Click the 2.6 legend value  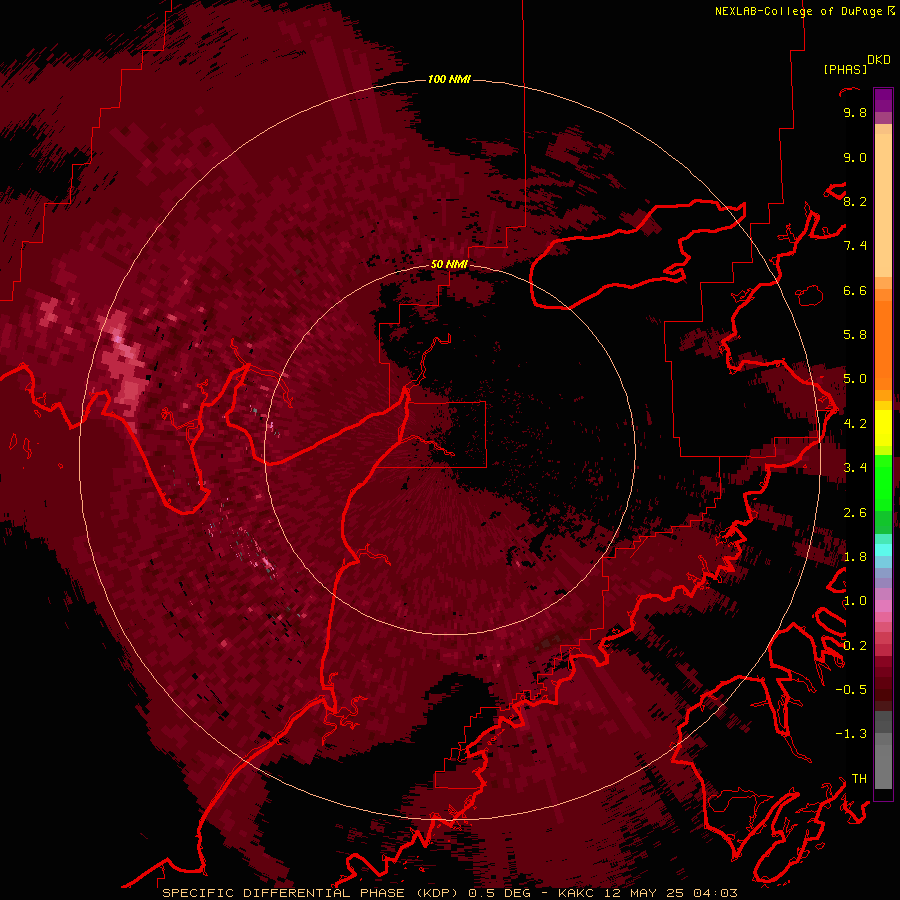coord(855,513)
